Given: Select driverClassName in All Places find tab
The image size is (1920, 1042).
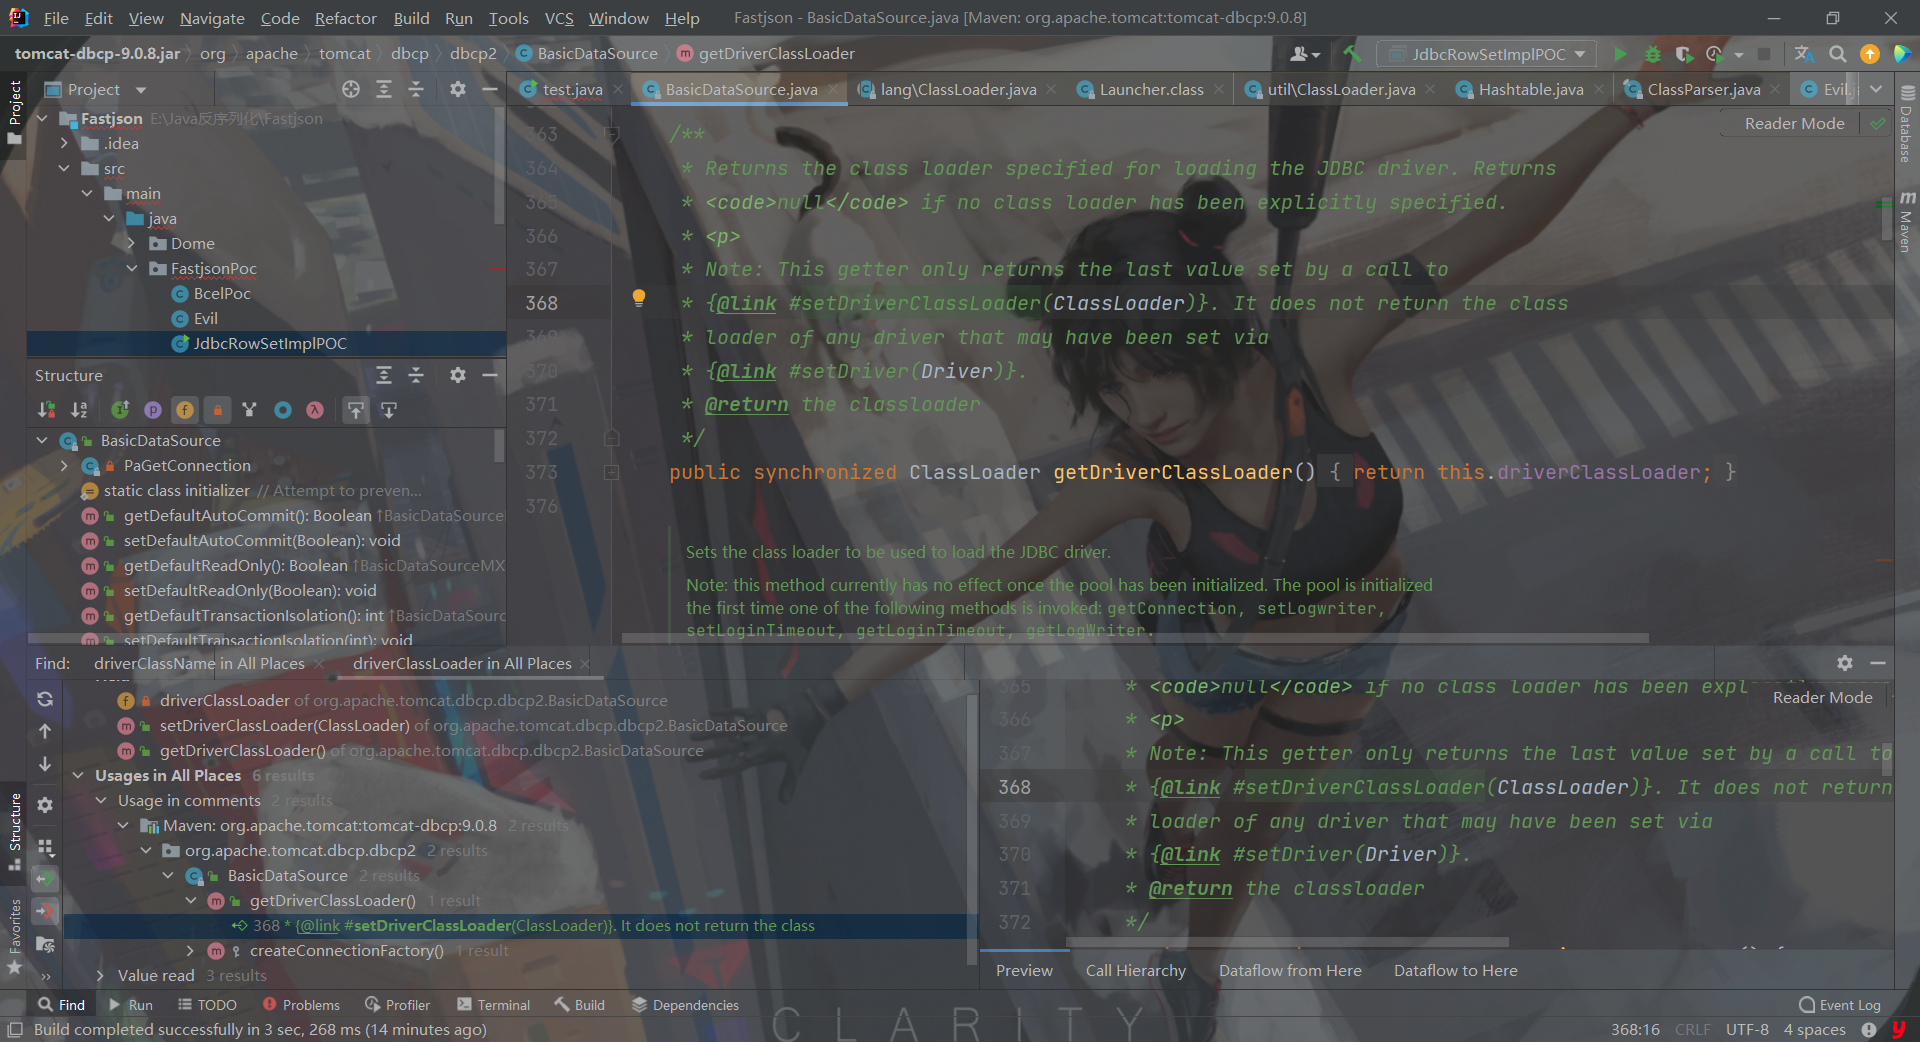Looking at the screenshot, I should 199,663.
